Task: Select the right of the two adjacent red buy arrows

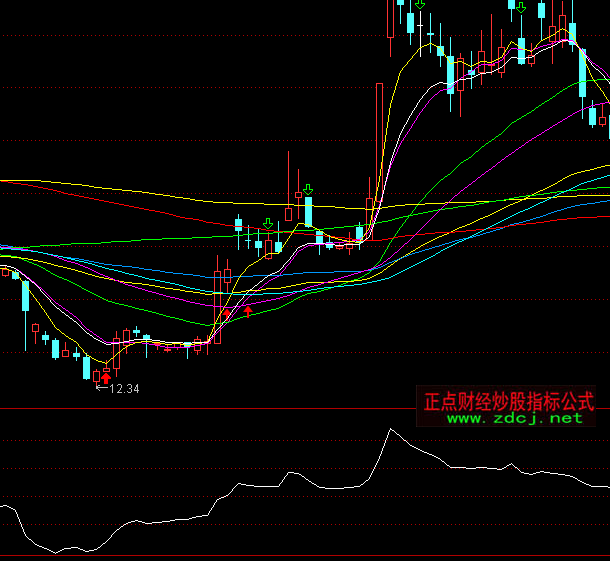Action: coord(248,310)
